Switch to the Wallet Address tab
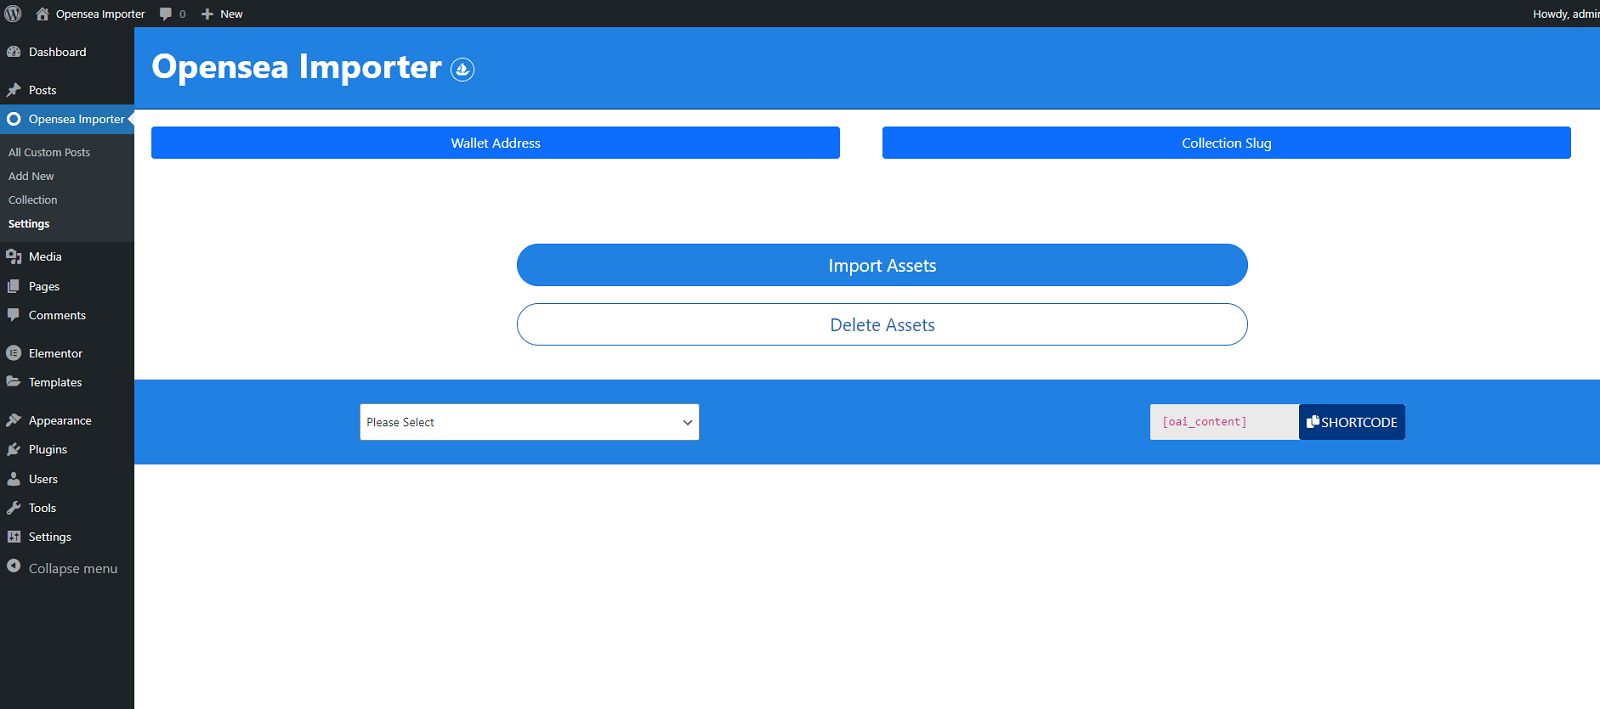The image size is (1600, 709). point(495,143)
